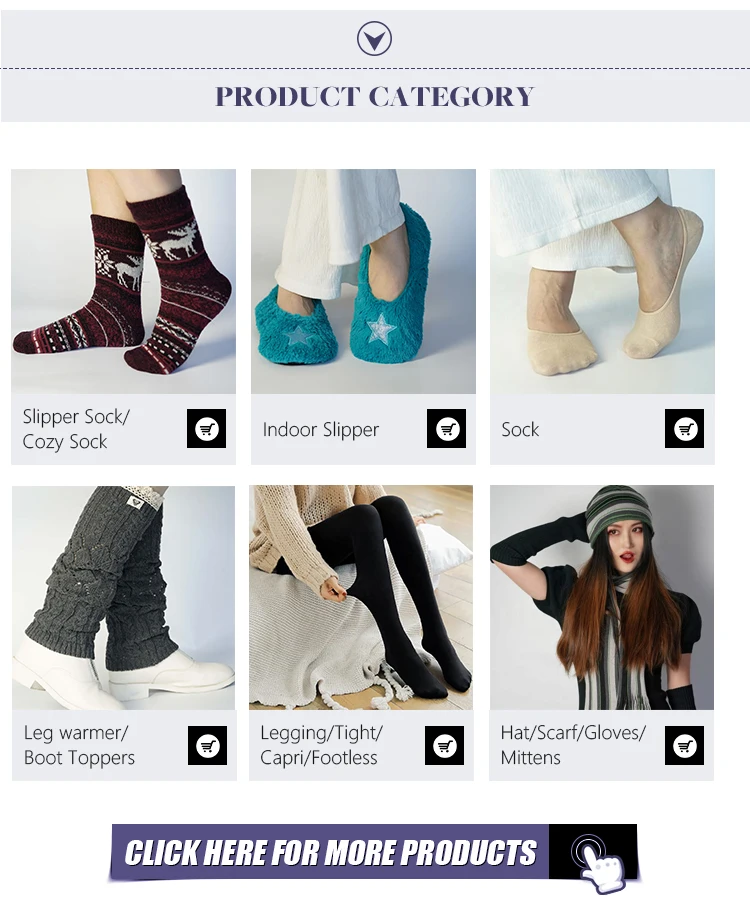Select the Hat/Scarf/Gloves/Mittens label

tap(573, 745)
